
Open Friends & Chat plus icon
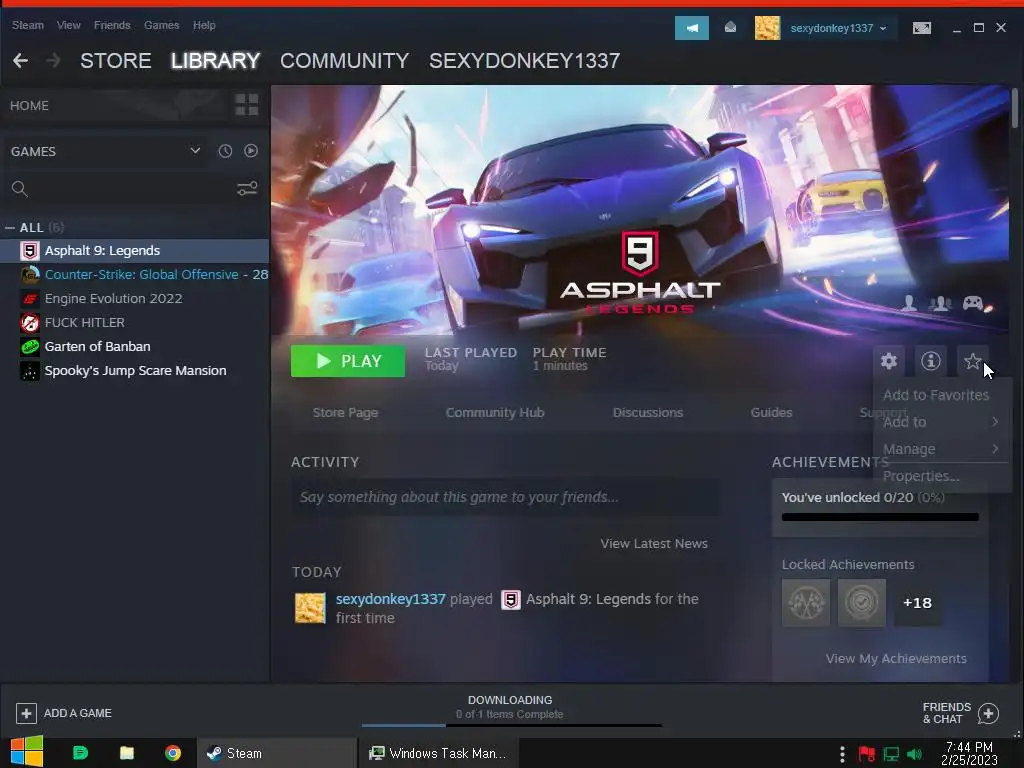[988, 713]
